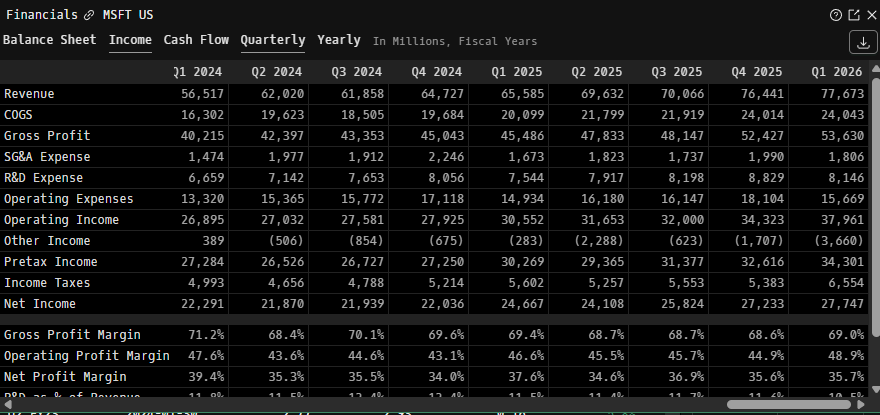Select the Q1 2026 column header

[838, 72]
